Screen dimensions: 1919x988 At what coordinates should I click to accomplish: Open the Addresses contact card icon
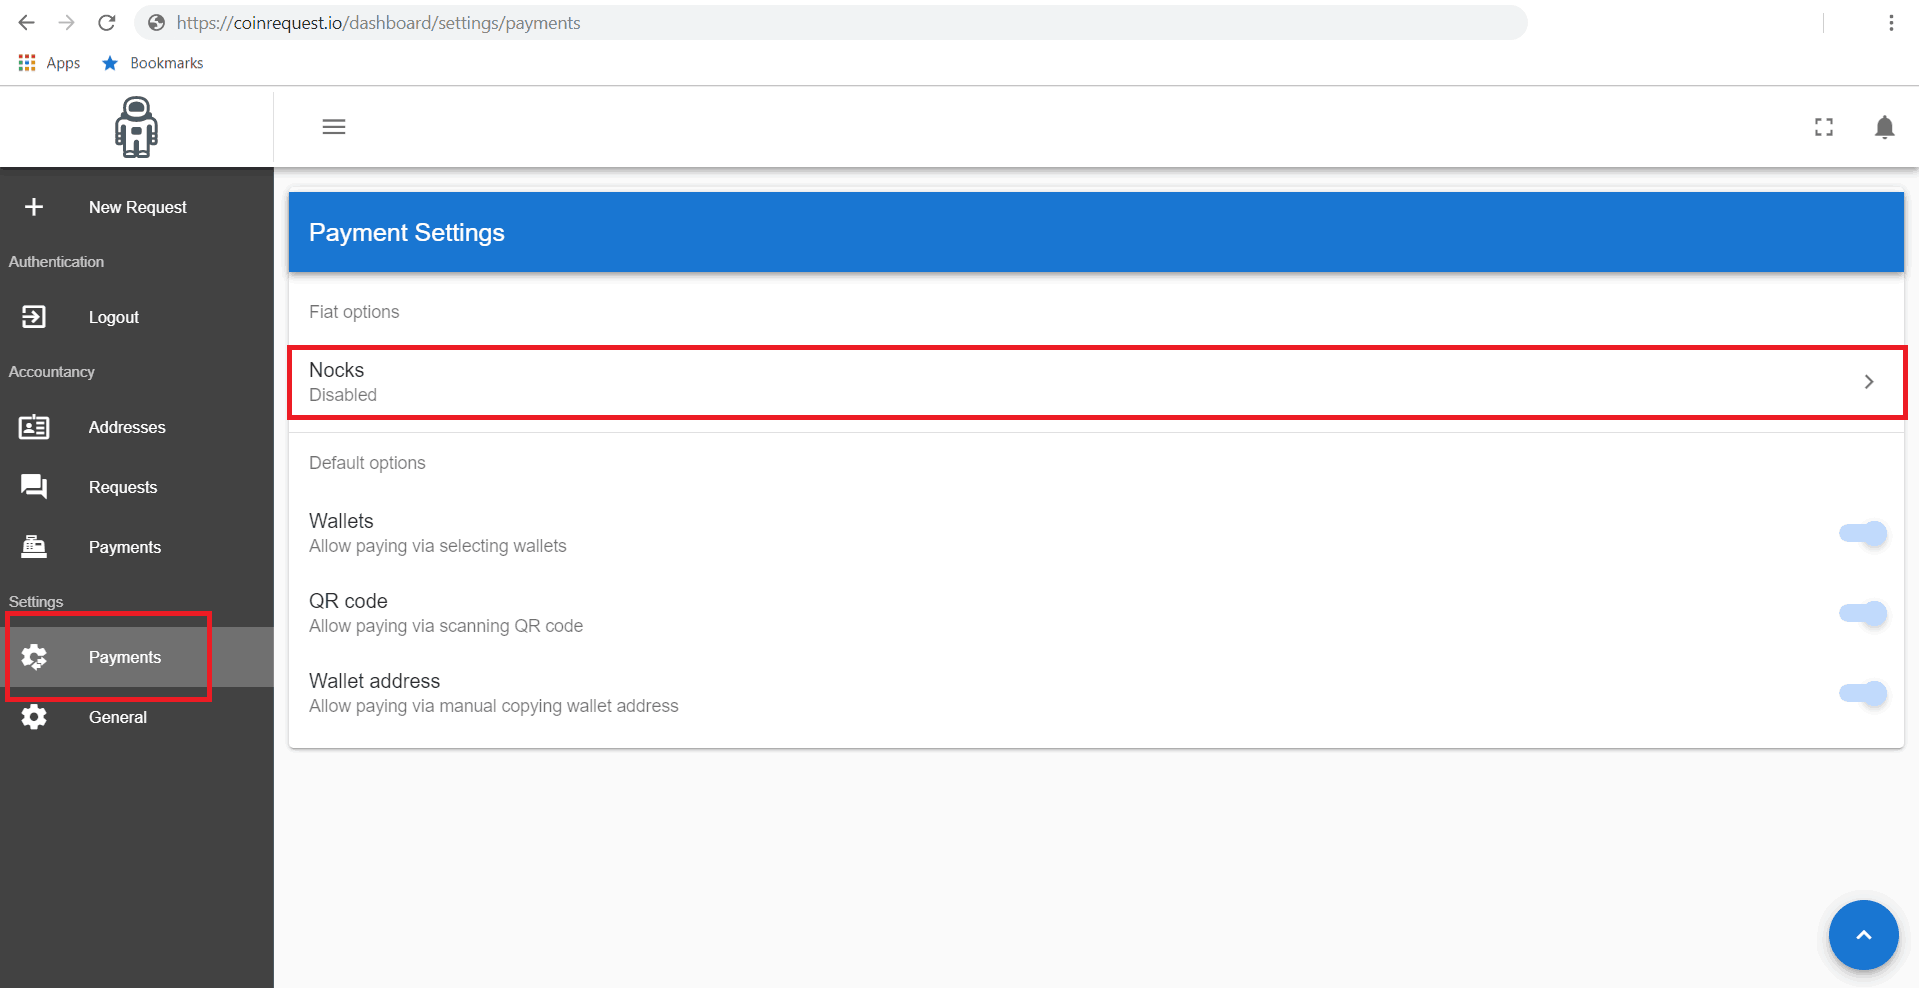[x=34, y=427]
